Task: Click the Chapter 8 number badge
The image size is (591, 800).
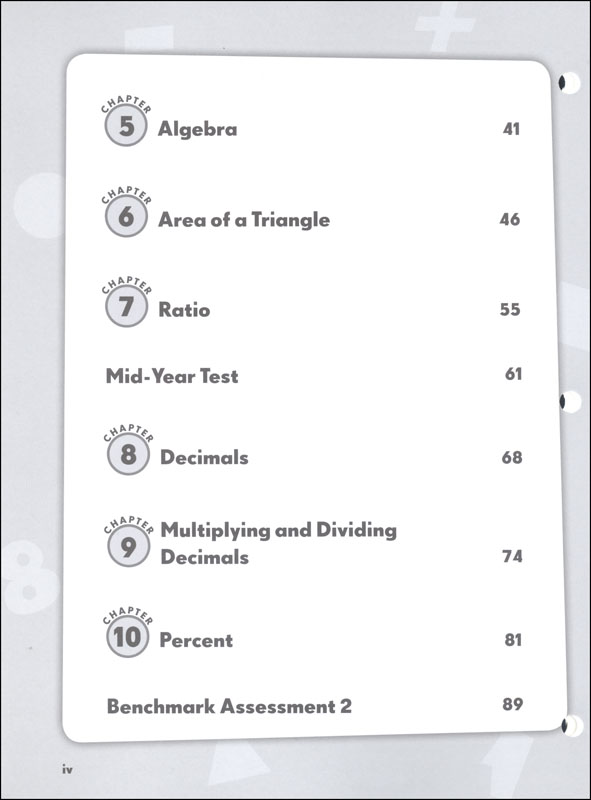Action: (x=129, y=454)
